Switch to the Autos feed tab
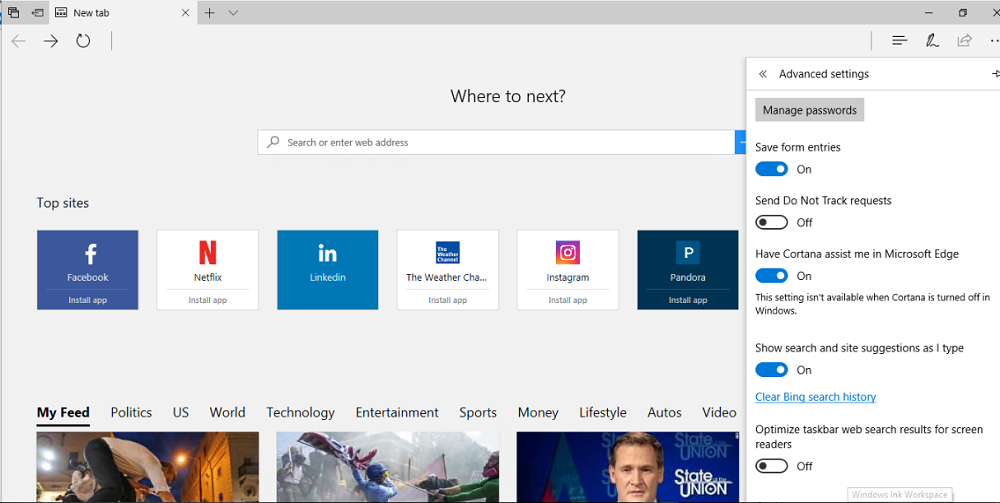Screen dimensions: 1000x503 pyautogui.click(x=664, y=412)
